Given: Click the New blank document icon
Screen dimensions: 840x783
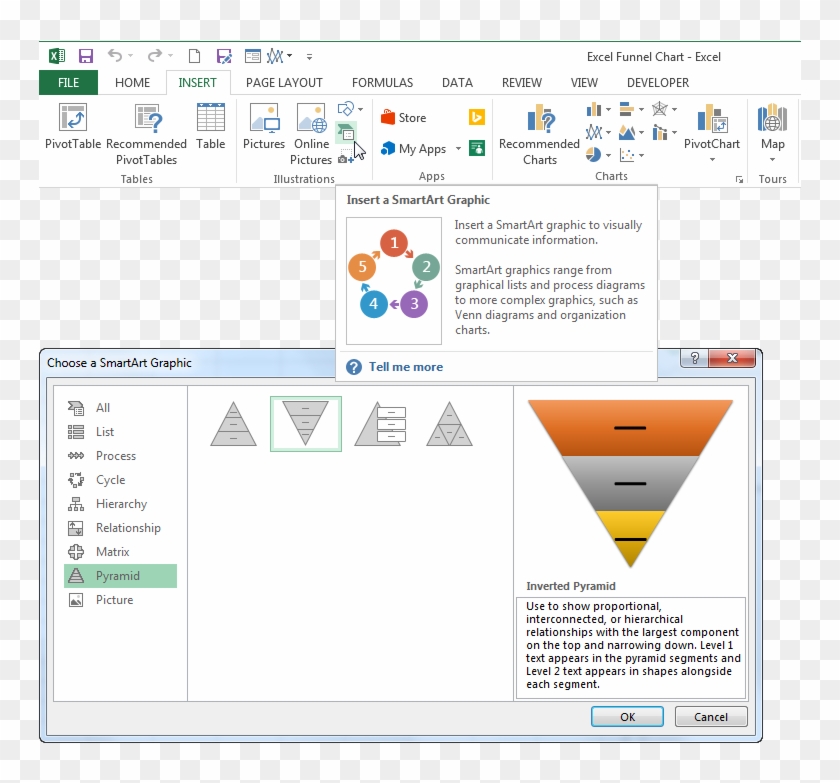Looking at the screenshot, I should 194,56.
